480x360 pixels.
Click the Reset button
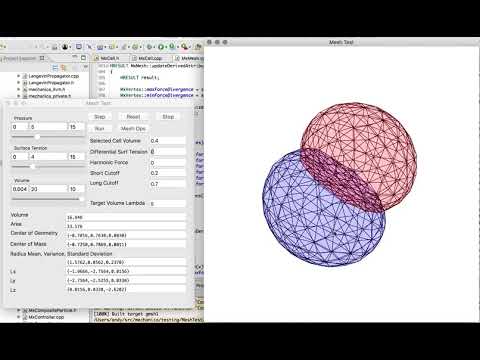(133, 117)
